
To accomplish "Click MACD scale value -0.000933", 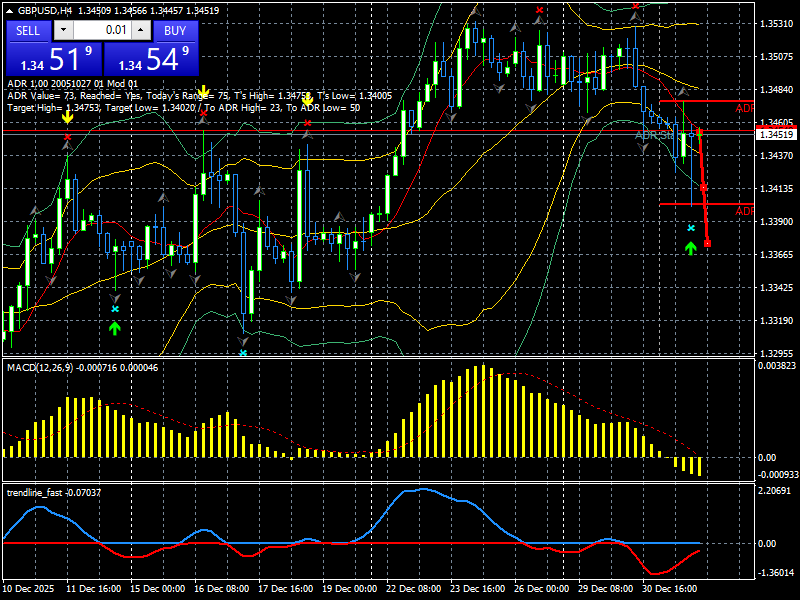I will pyautogui.click(x=778, y=474).
